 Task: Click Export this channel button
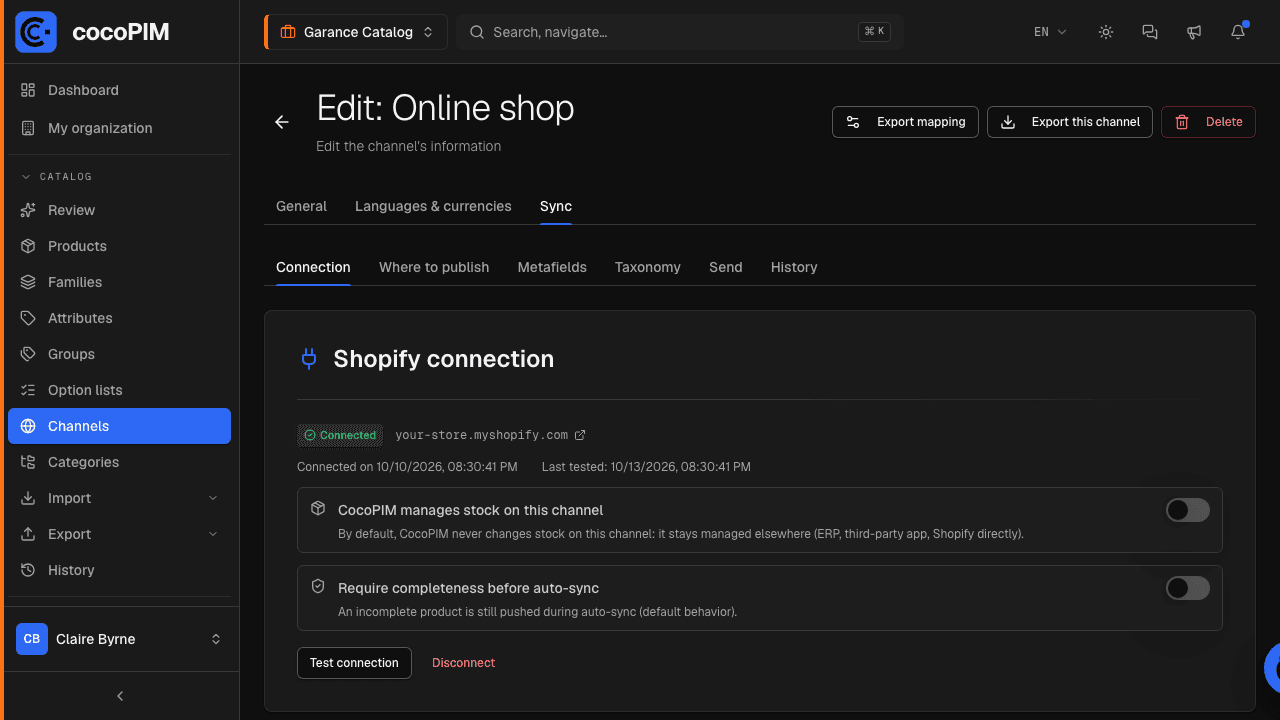1070,122
